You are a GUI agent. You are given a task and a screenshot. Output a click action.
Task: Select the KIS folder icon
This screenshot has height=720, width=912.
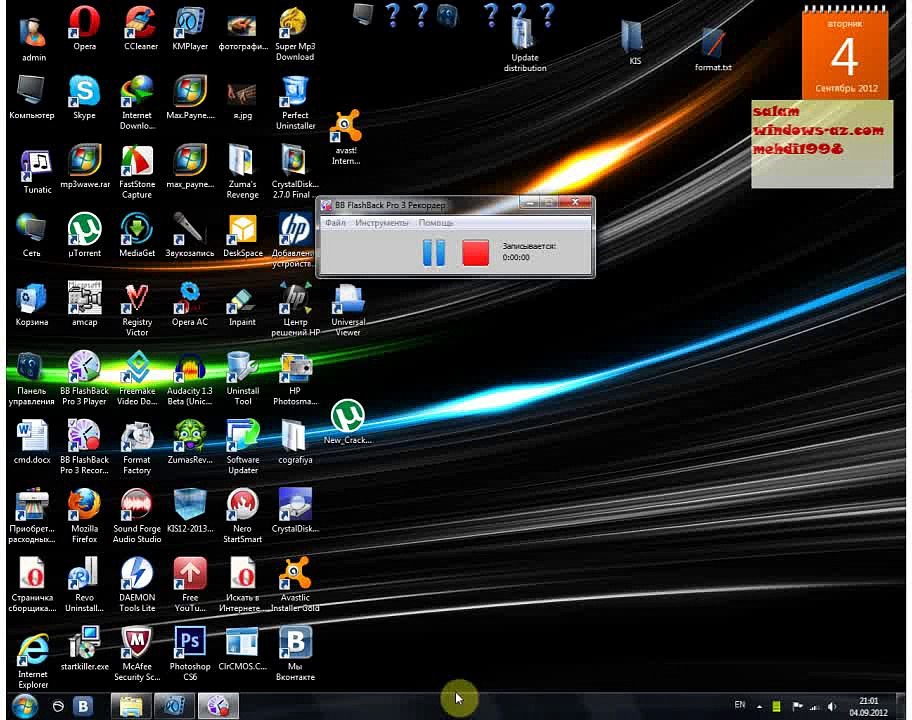(x=634, y=42)
